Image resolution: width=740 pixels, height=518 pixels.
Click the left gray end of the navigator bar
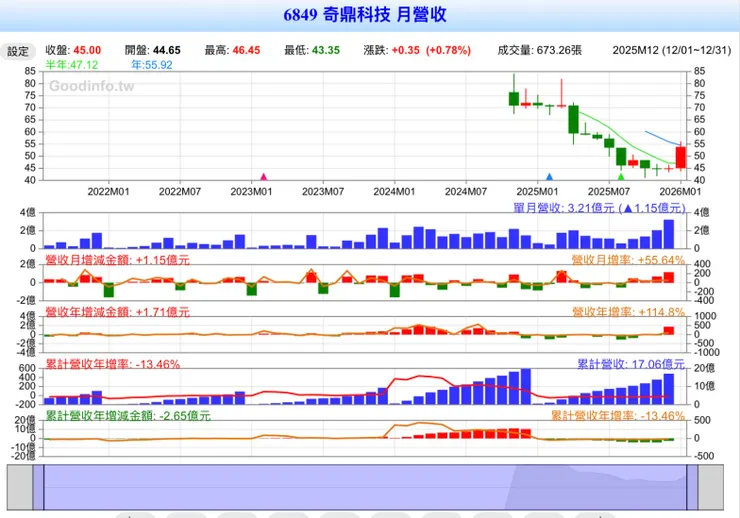tap(20, 487)
